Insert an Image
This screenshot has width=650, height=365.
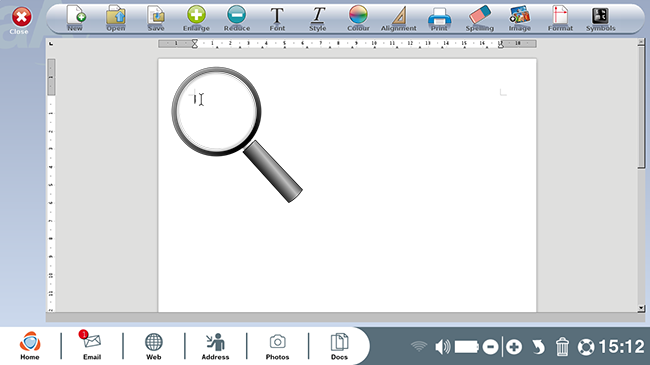click(x=520, y=18)
